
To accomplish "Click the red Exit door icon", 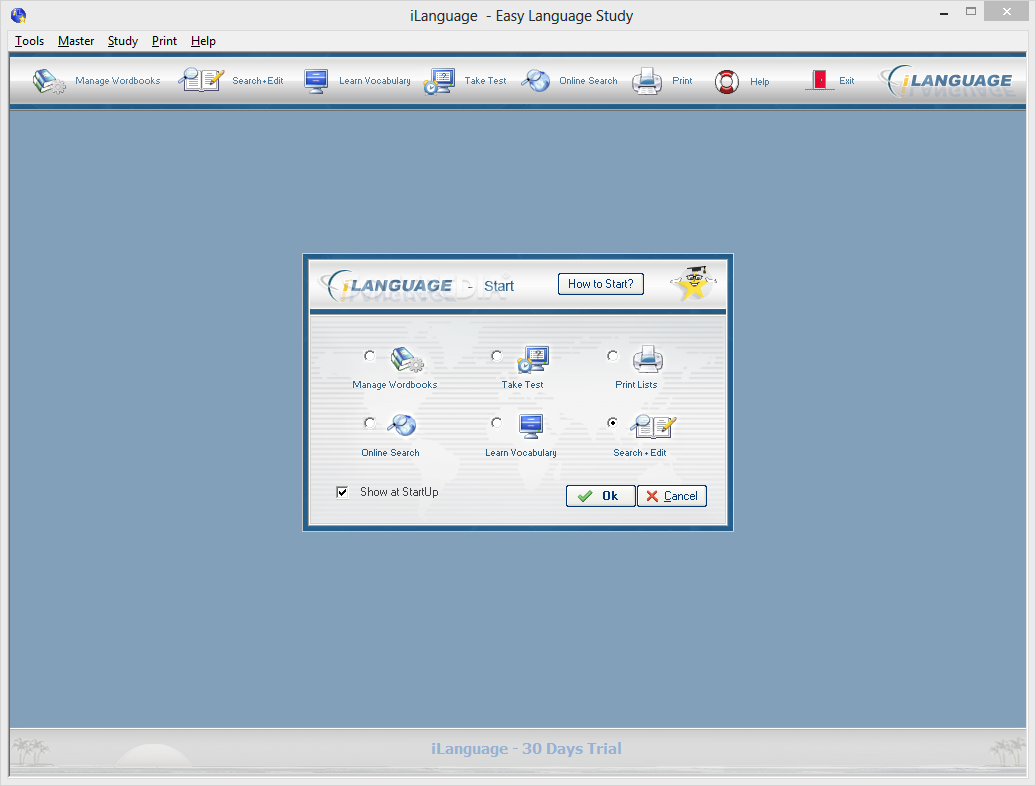I will (819, 81).
